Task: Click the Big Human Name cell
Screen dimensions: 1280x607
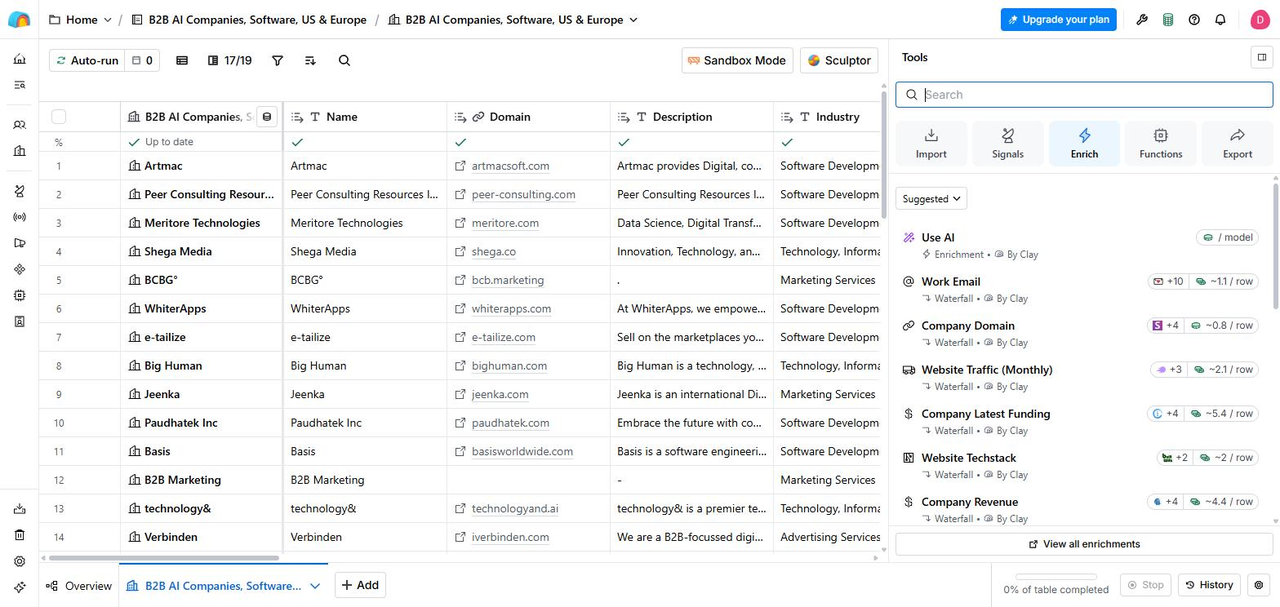Action: [365, 366]
